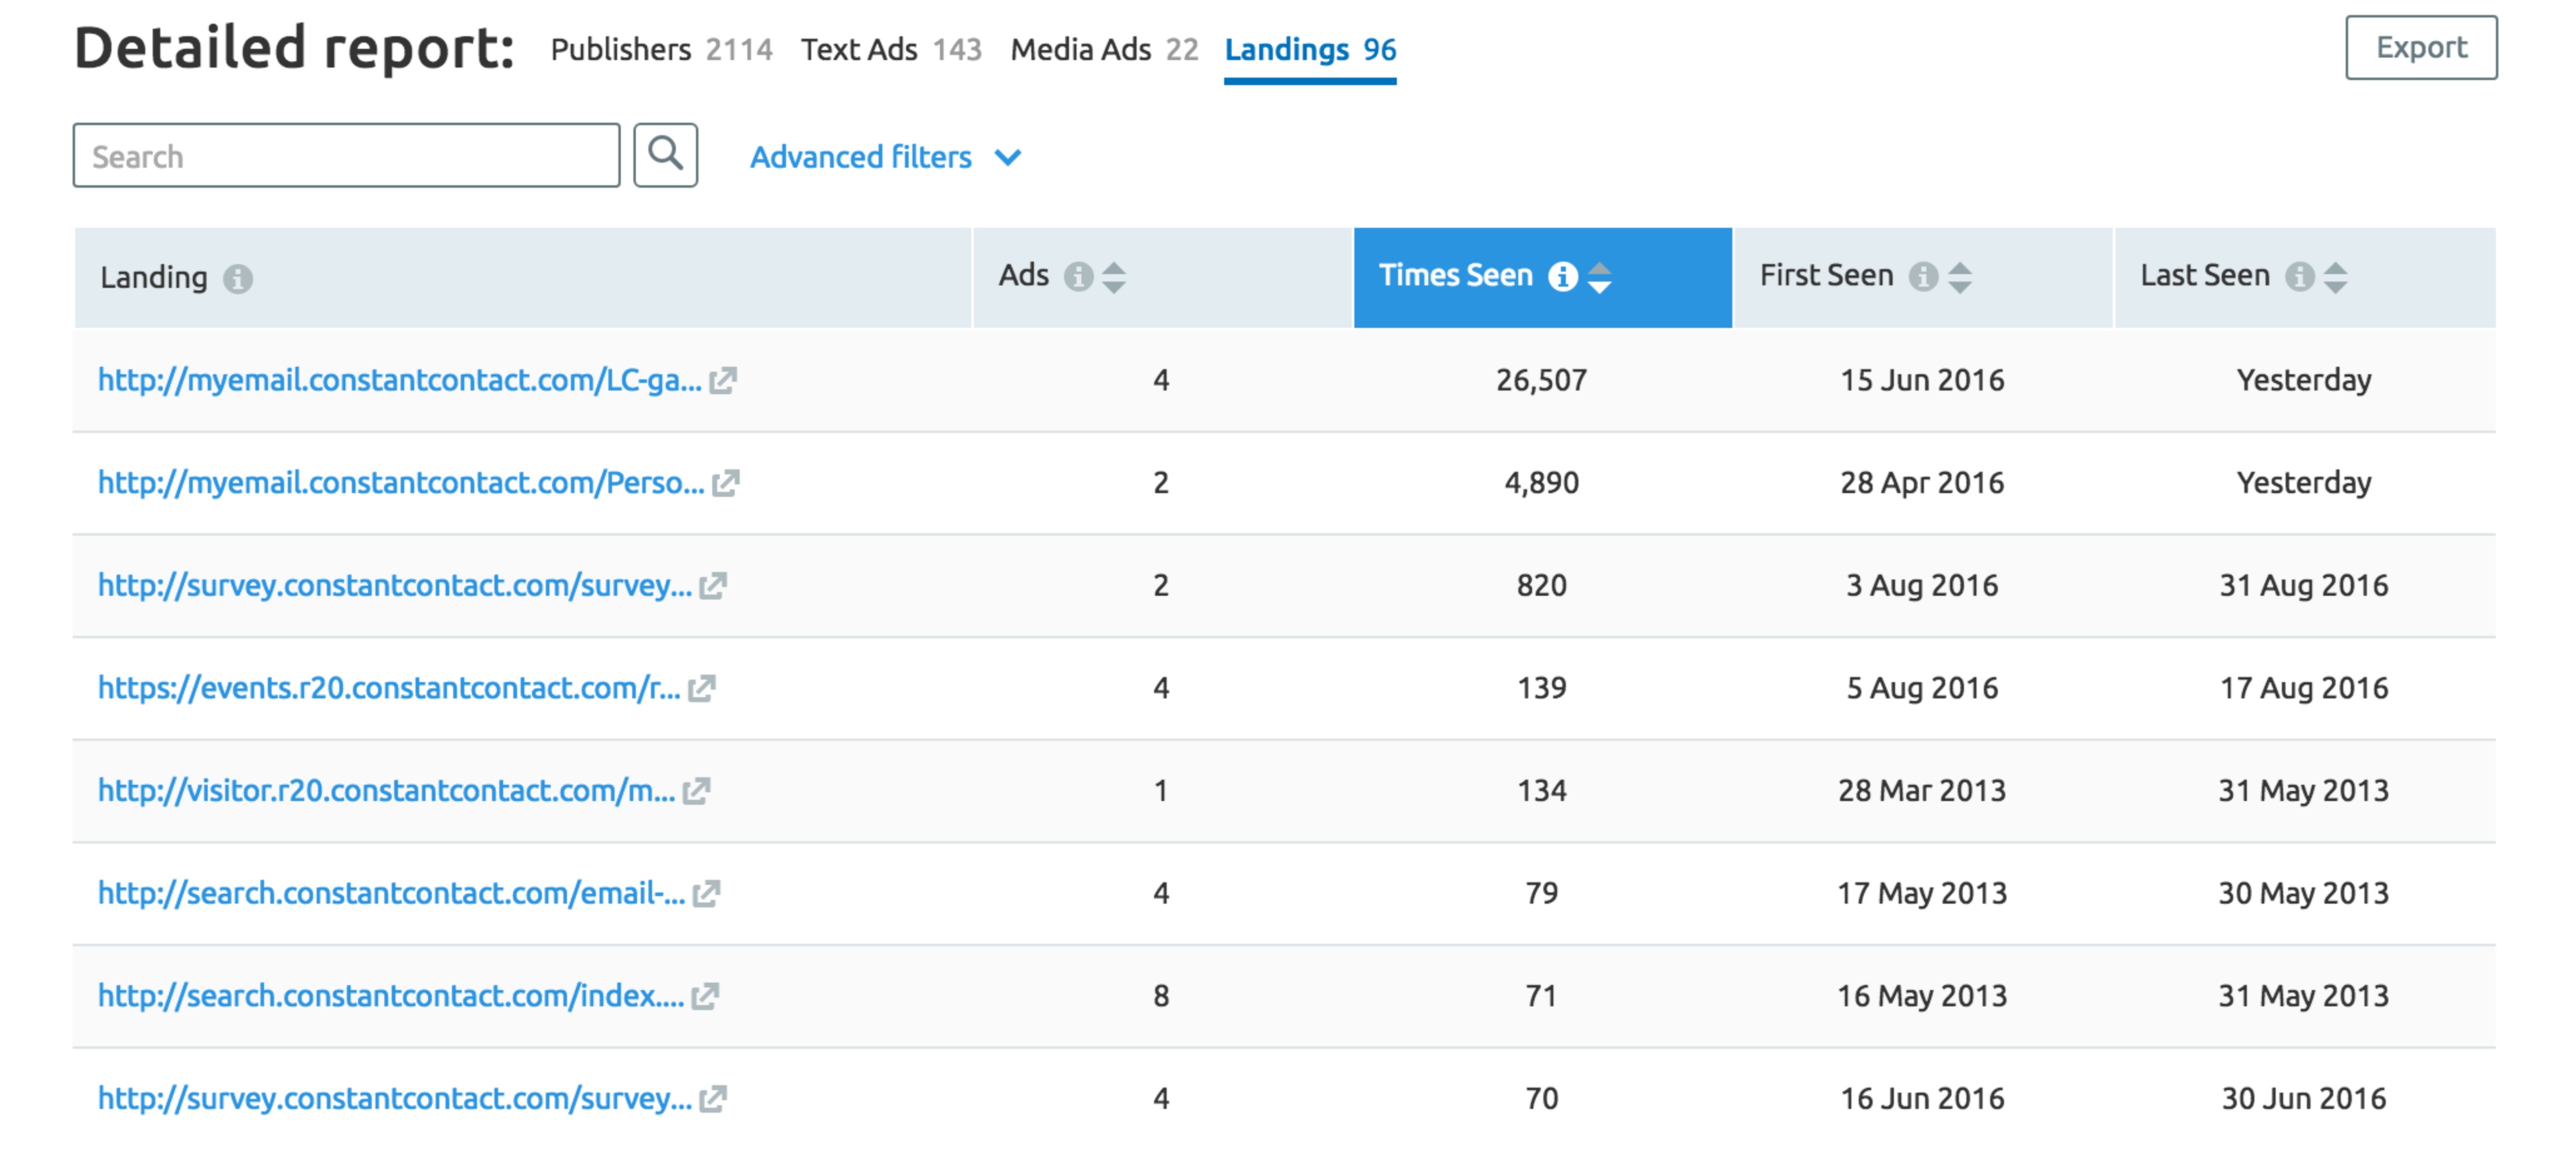Click the 16 May 2013 first seen date

tap(1922, 996)
